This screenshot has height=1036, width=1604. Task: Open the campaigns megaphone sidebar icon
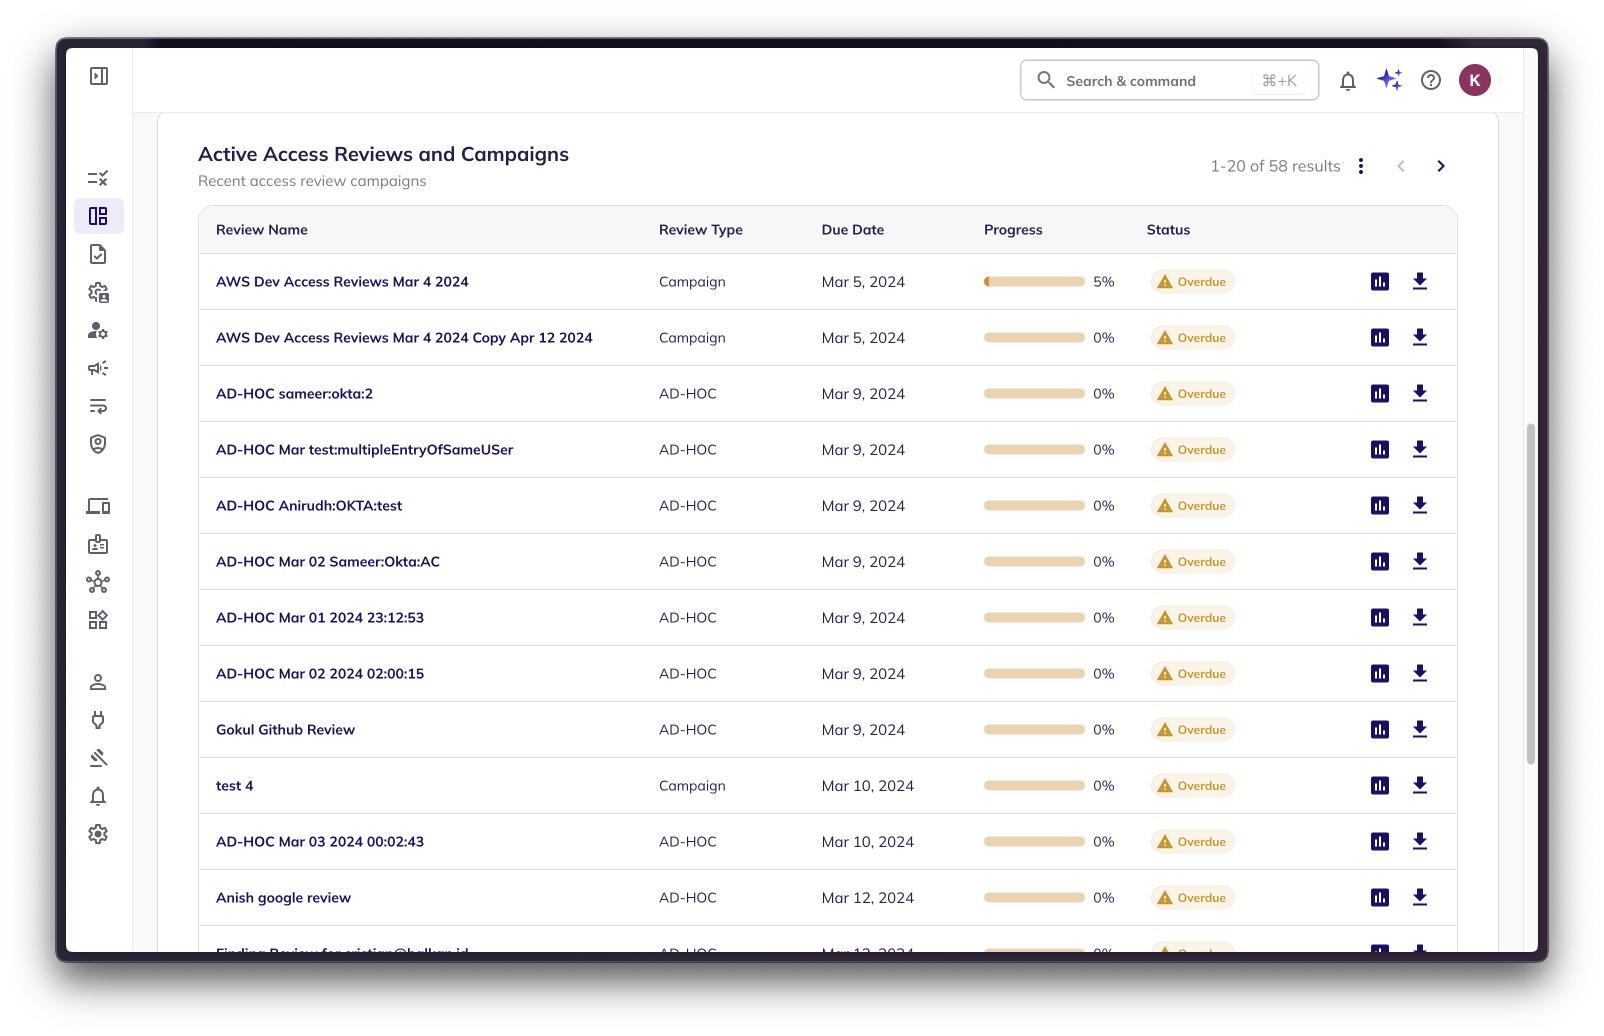click(98, 368)
